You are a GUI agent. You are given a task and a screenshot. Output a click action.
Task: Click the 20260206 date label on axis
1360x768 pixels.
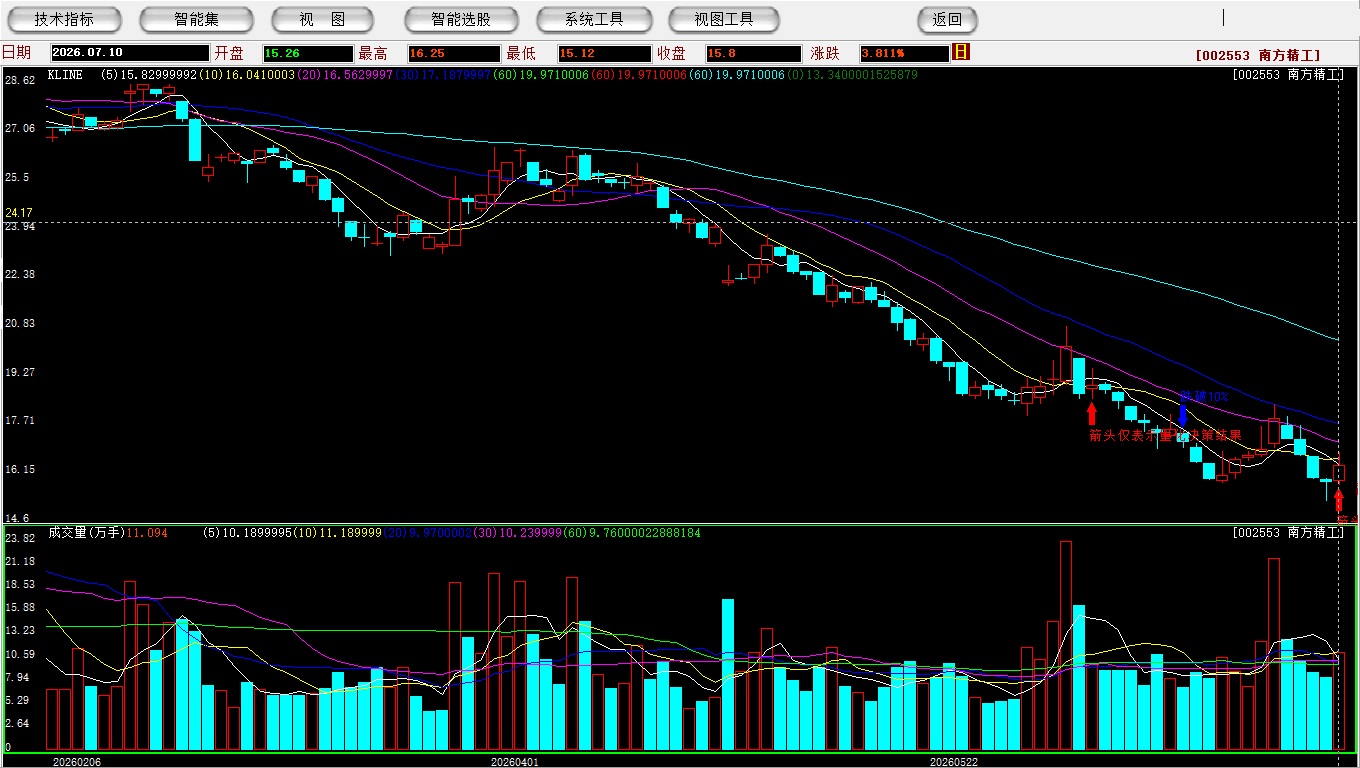pyautogui.click(x=76, y=762)
